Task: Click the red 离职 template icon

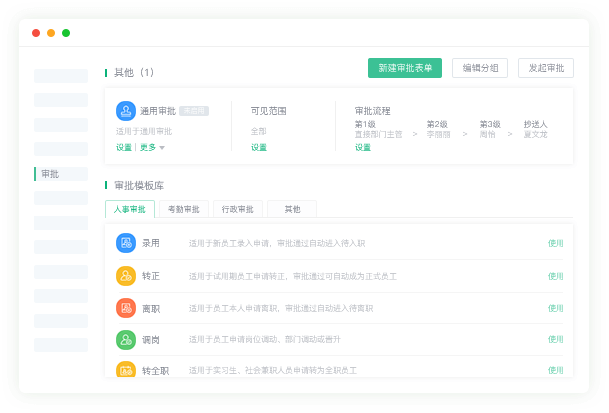Action: (126, 308)
